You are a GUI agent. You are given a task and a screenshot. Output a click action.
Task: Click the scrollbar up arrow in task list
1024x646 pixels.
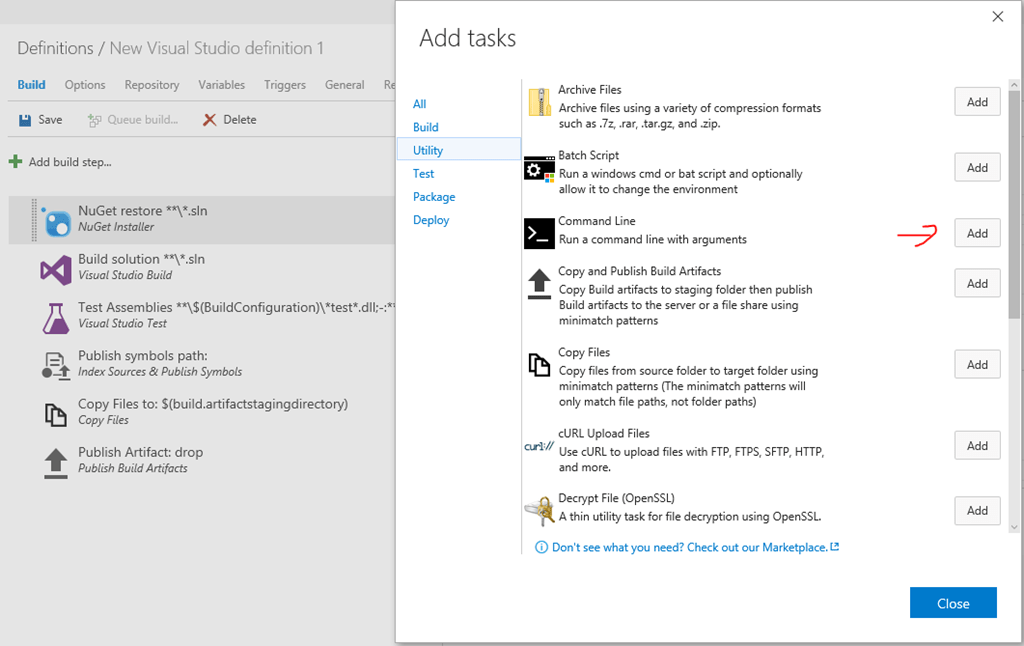pyautogui.click(x=1014, y=85)
